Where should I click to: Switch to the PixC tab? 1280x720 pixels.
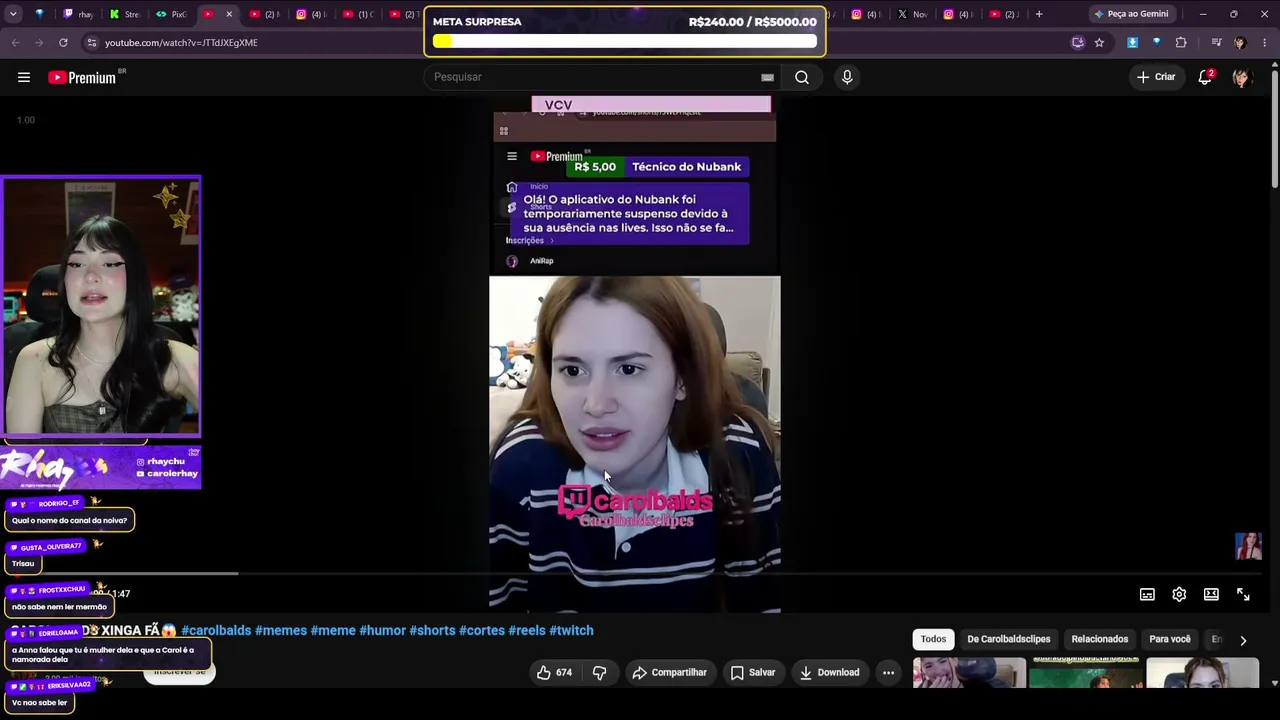(173, 14)
